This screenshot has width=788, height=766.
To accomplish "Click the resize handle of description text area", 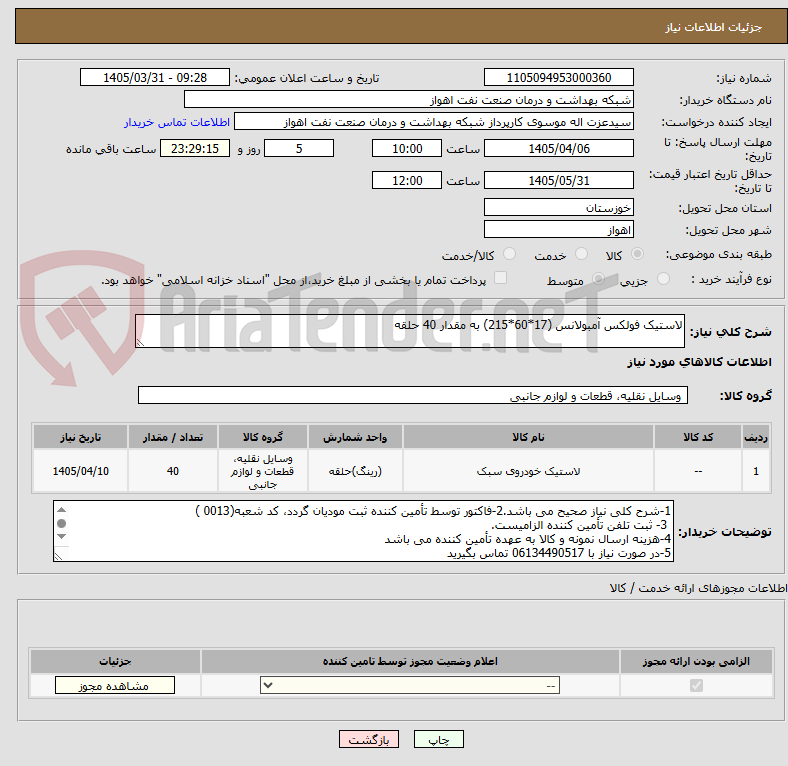I will pyautogui.click(x=140, y=342).
